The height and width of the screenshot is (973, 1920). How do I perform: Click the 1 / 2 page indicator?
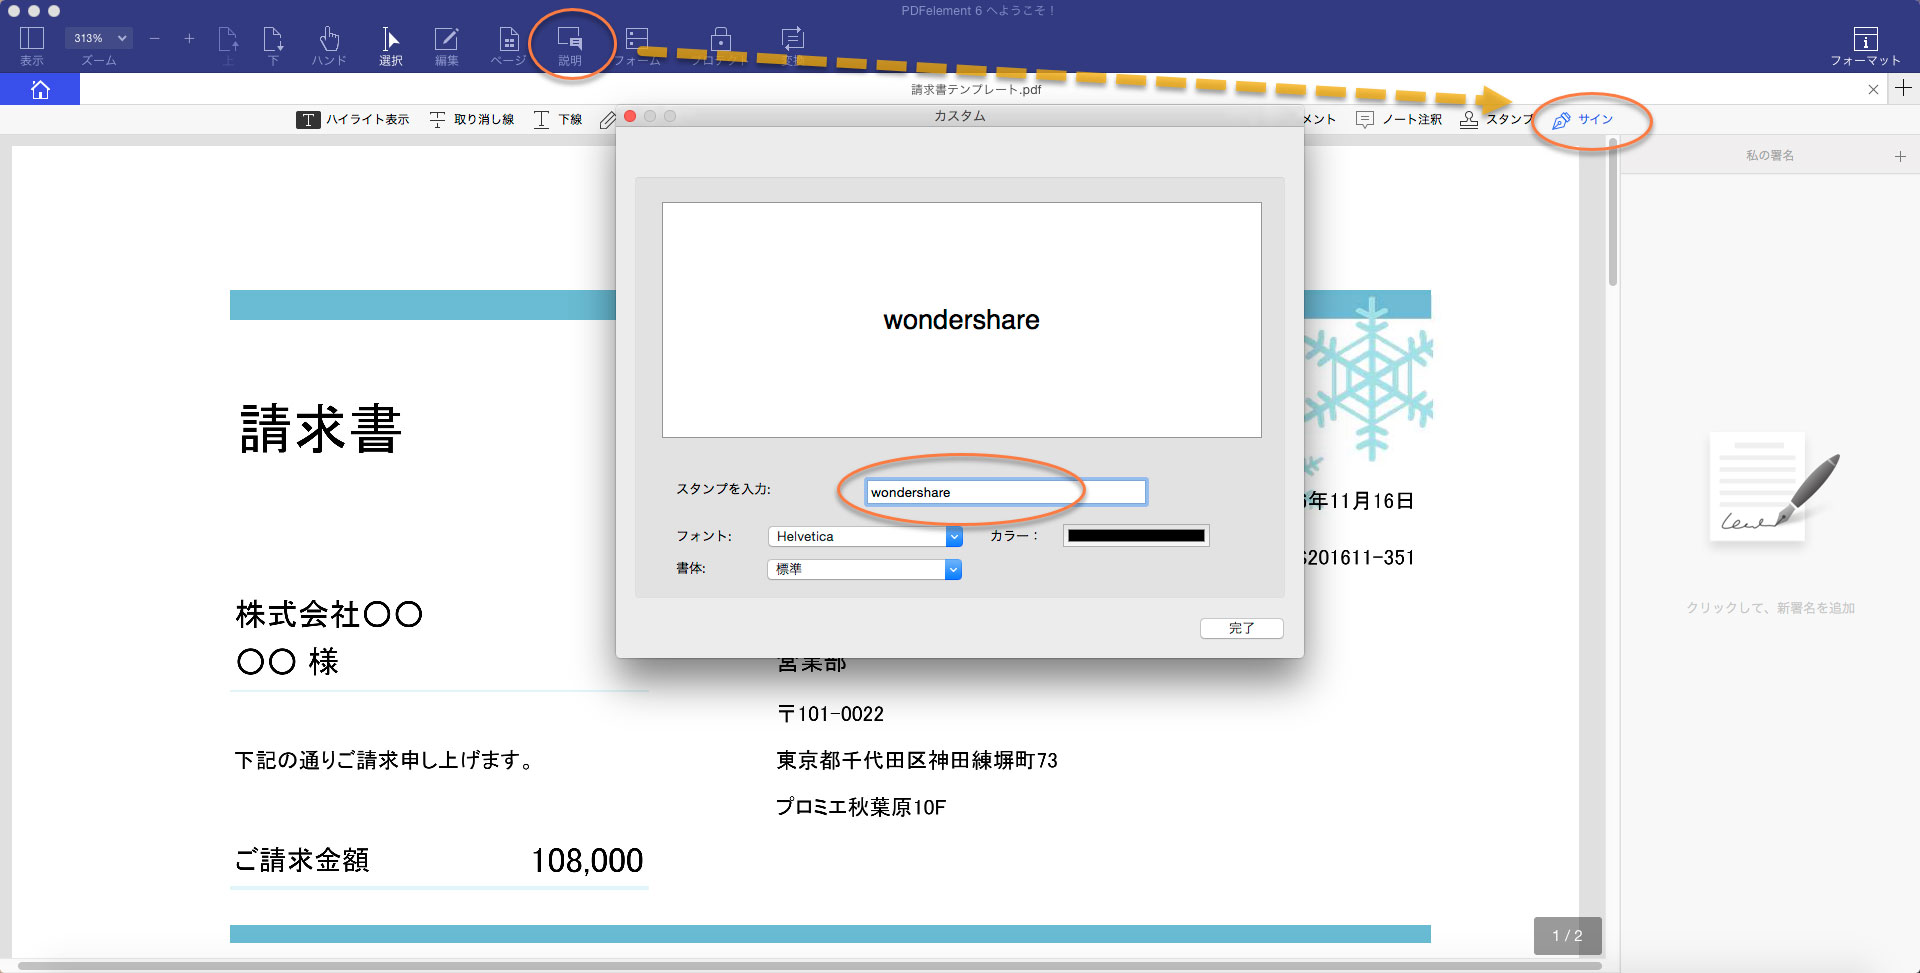pos(1567,936)
